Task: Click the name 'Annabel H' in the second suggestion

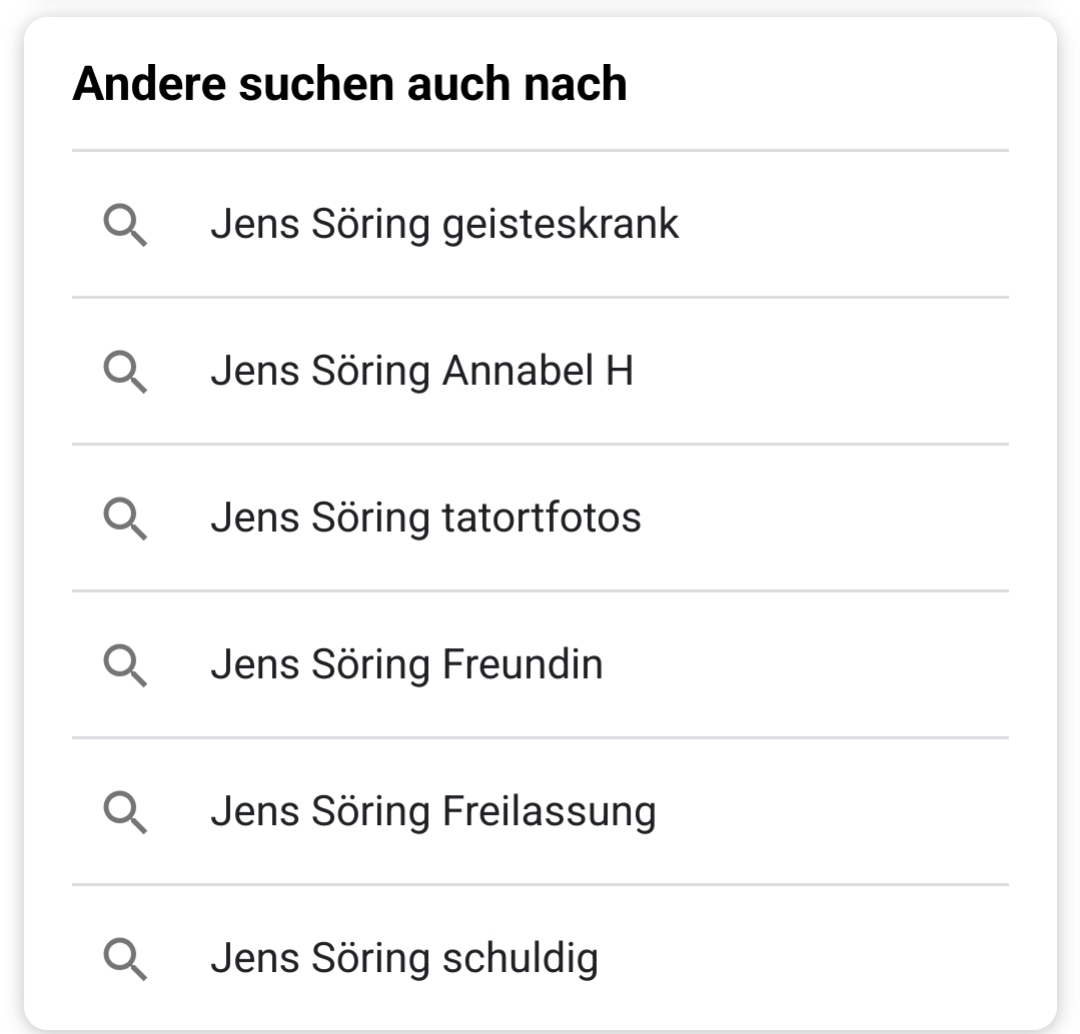Action: tap(538, 371)
